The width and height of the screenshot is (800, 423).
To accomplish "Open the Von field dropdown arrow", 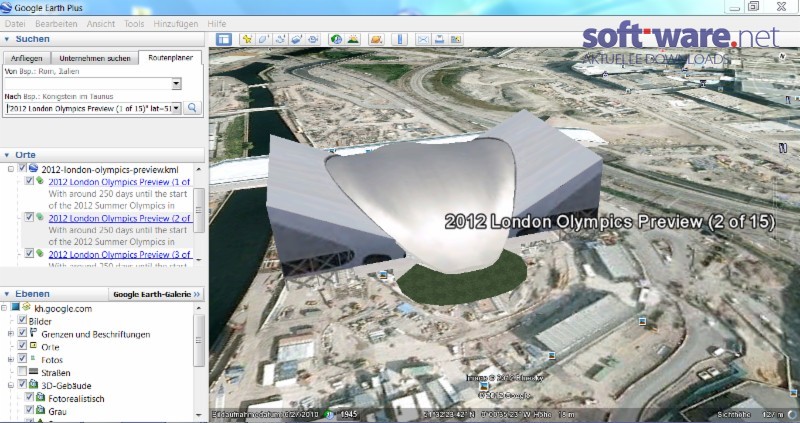I will coord(177,84).
